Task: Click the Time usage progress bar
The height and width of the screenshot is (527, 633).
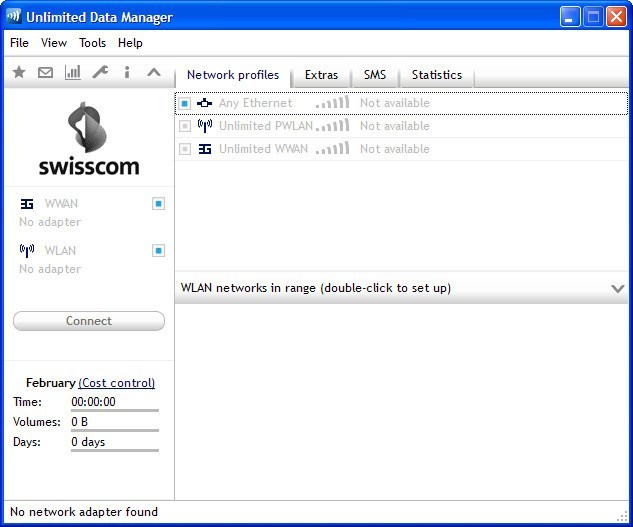Action: (115, 411)
